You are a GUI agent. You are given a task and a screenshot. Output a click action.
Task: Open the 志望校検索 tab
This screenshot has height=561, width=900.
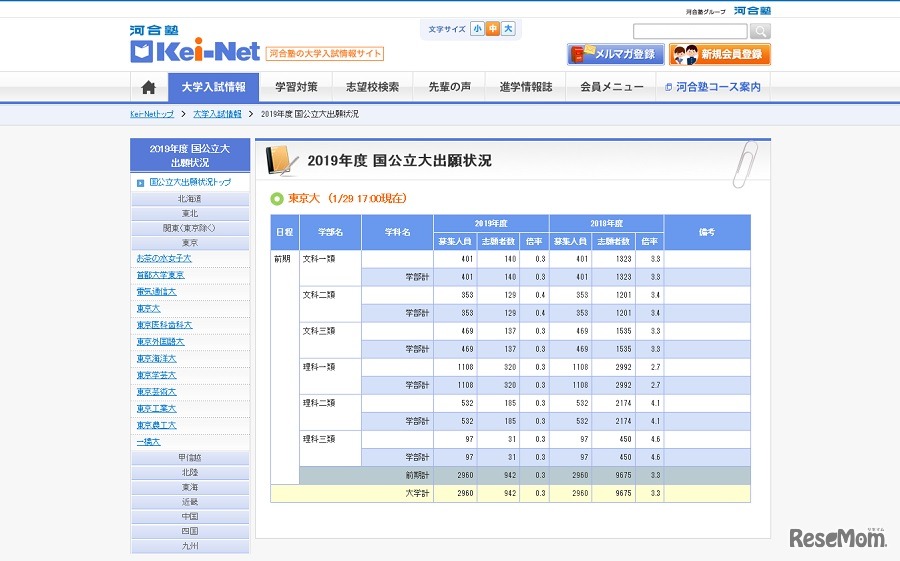pyautogui.click(x=373, y=87)
